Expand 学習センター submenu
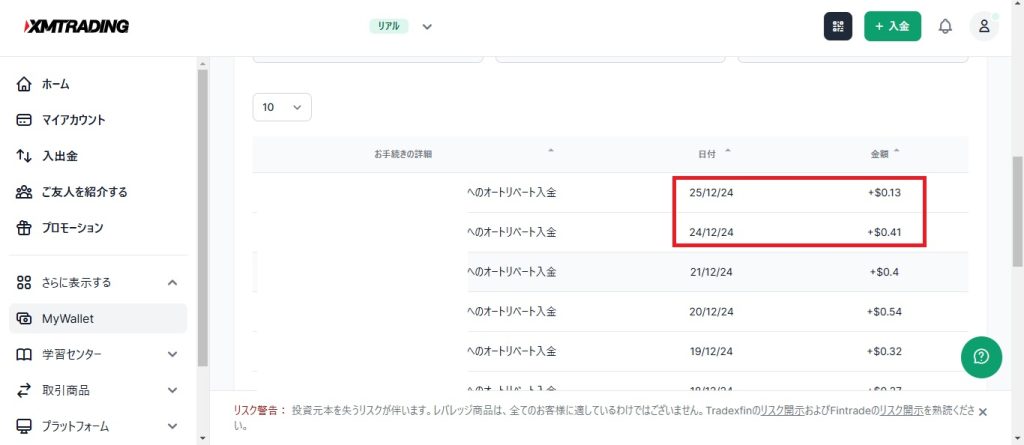Screen dimensions: 1024x445 [x=172, y=354]
